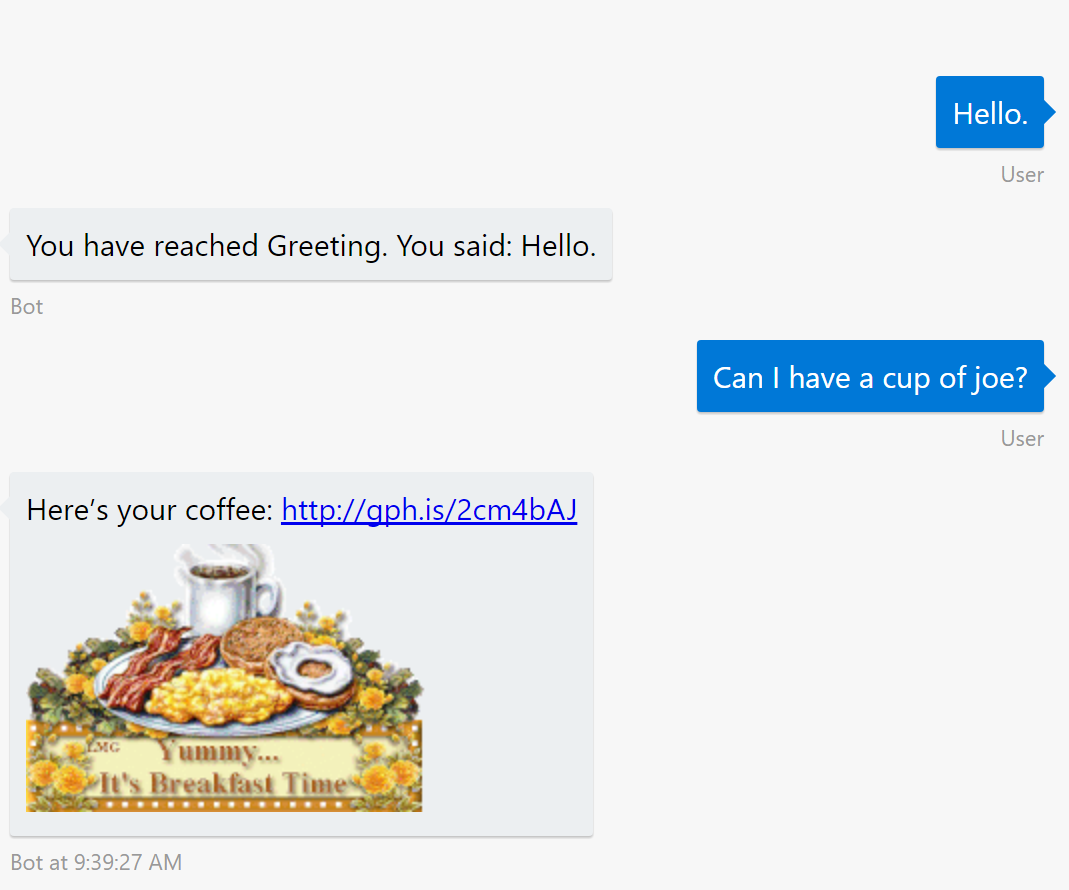Image resolution: width=1069 pixels, height=890 pixels.
Task: Click the "Here's your coffee" bot message
Action: click(x=150, y=510)
